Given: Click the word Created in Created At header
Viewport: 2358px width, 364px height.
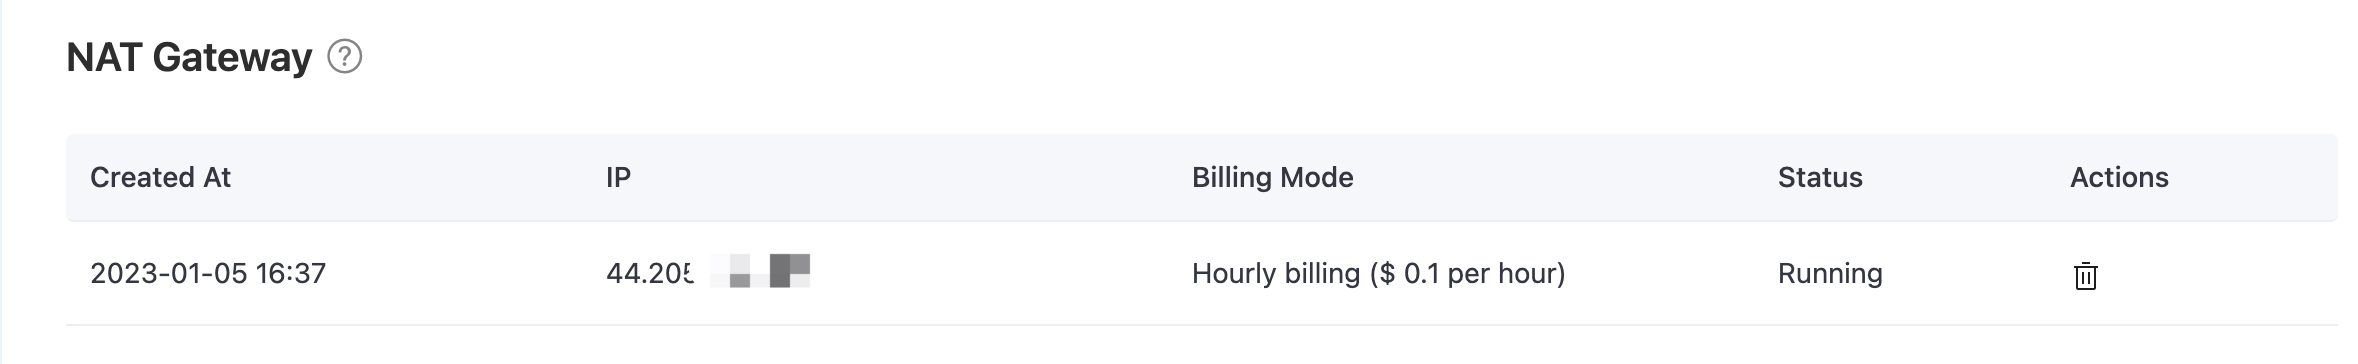Looking at the screenshot, I should pyautogui.click(x=143, y=177).
